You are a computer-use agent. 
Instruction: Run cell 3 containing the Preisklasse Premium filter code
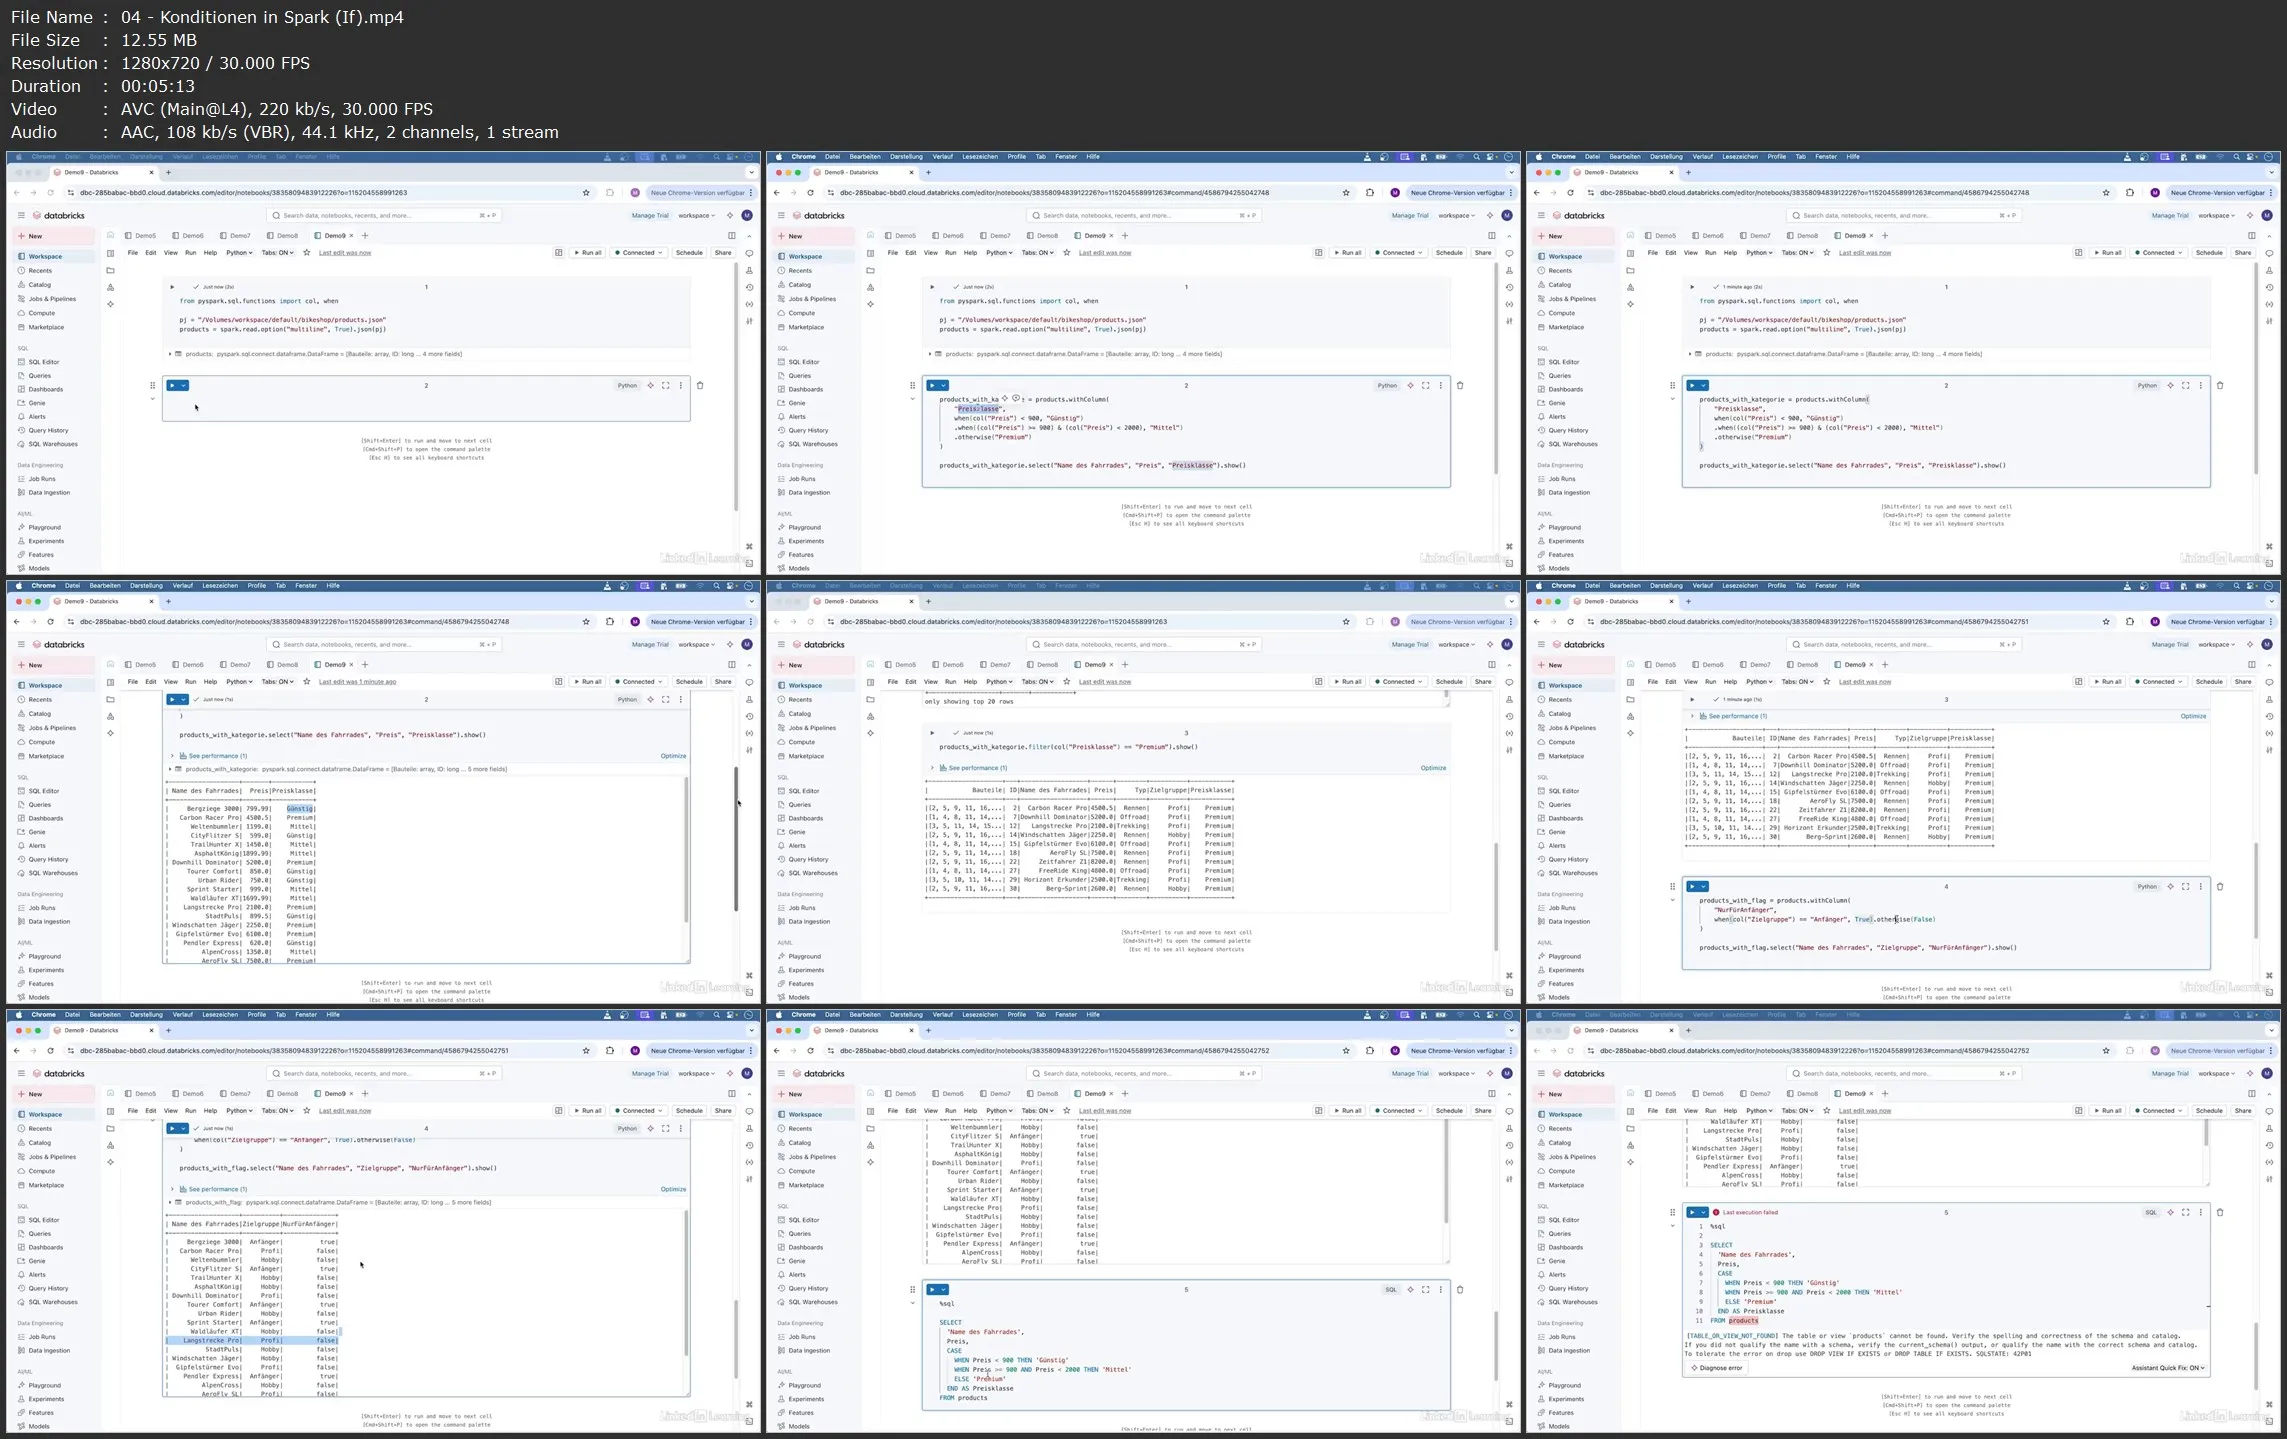tap(932, 733)
